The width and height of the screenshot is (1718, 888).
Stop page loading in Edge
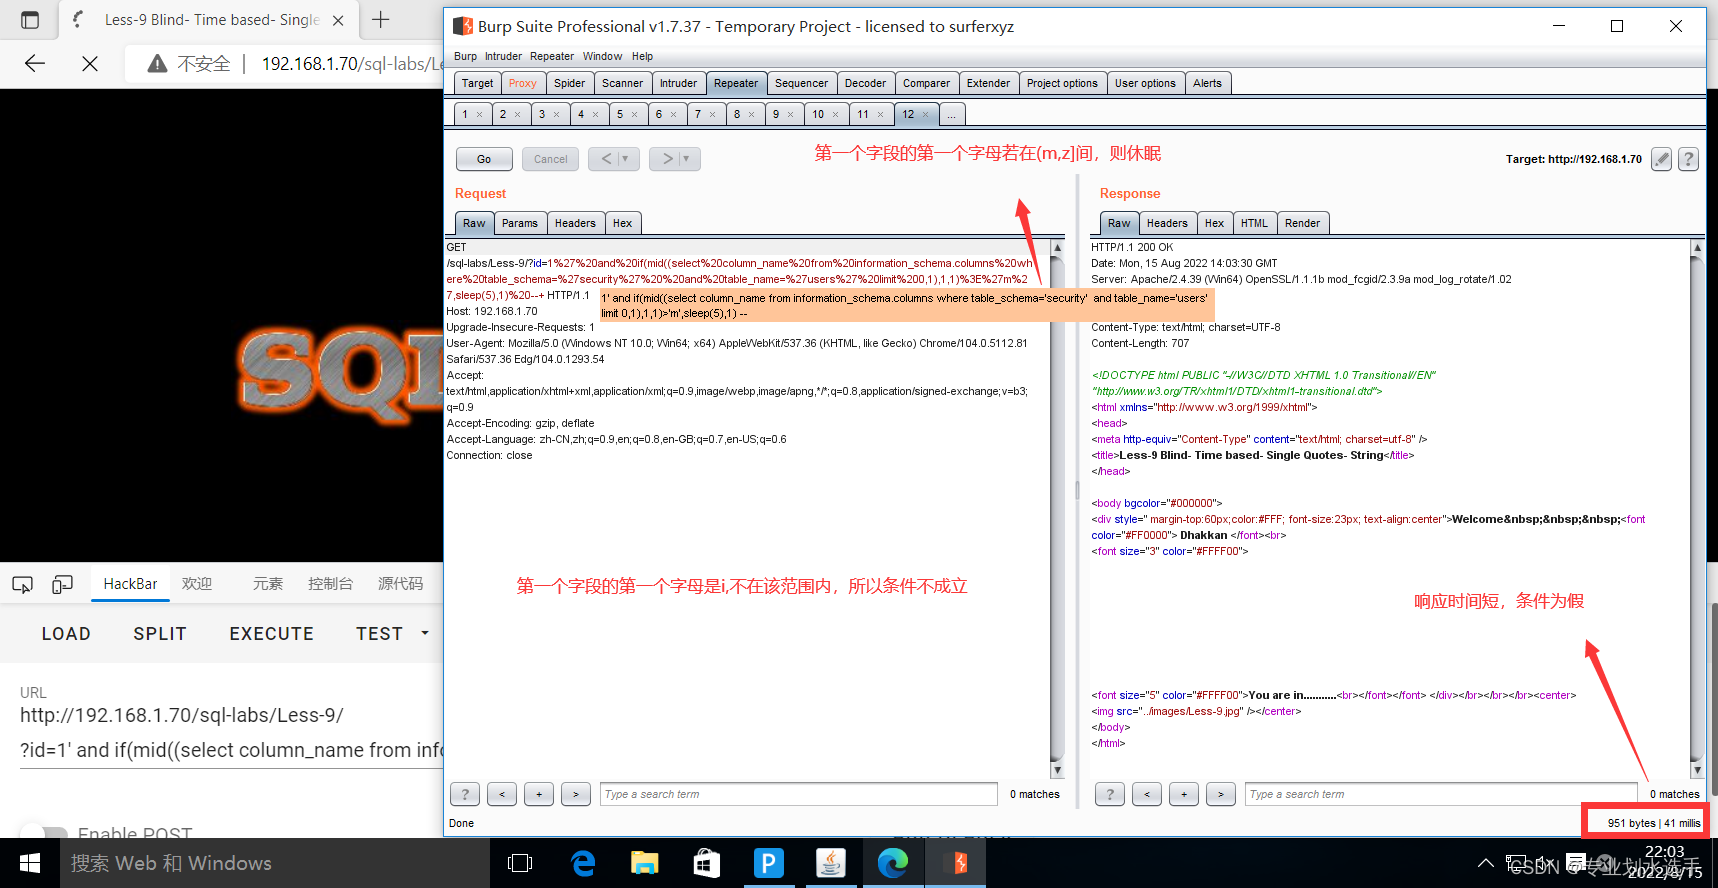tap(90, 64)
